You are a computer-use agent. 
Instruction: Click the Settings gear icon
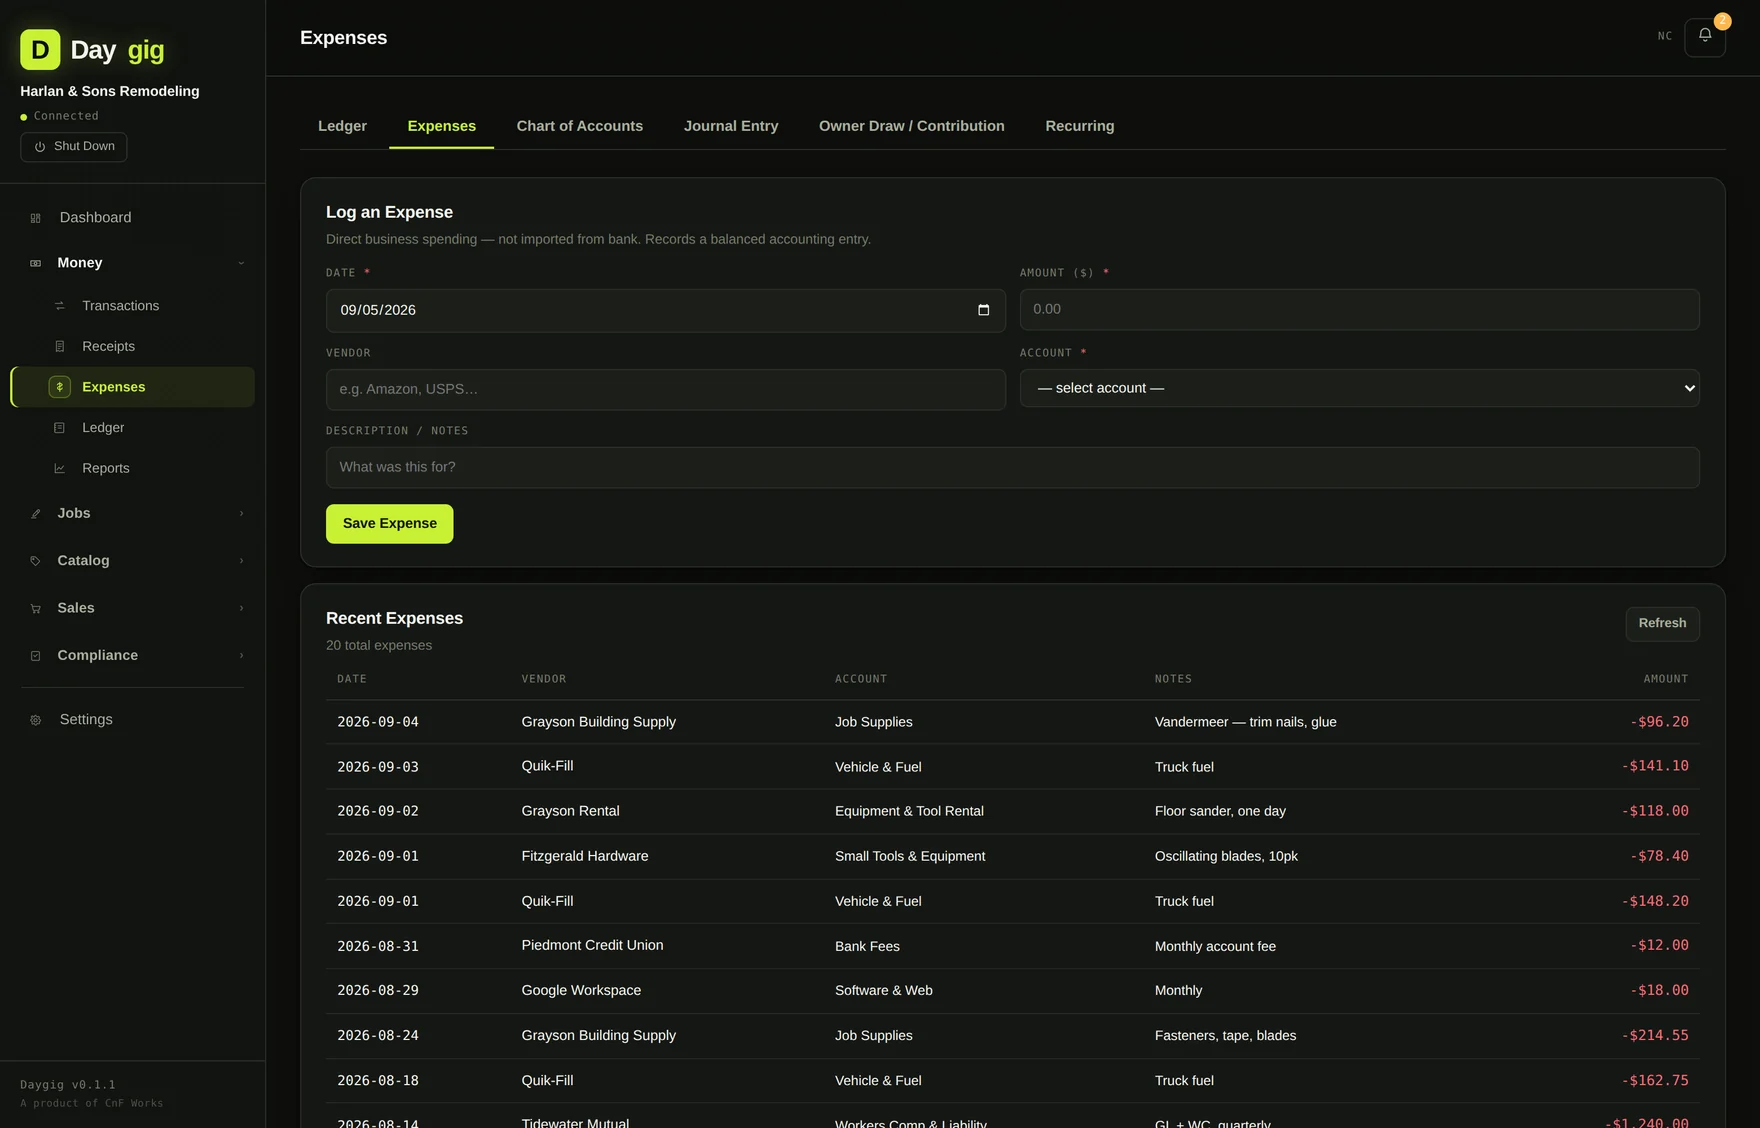pyautogui.click(x=36, y=720)
